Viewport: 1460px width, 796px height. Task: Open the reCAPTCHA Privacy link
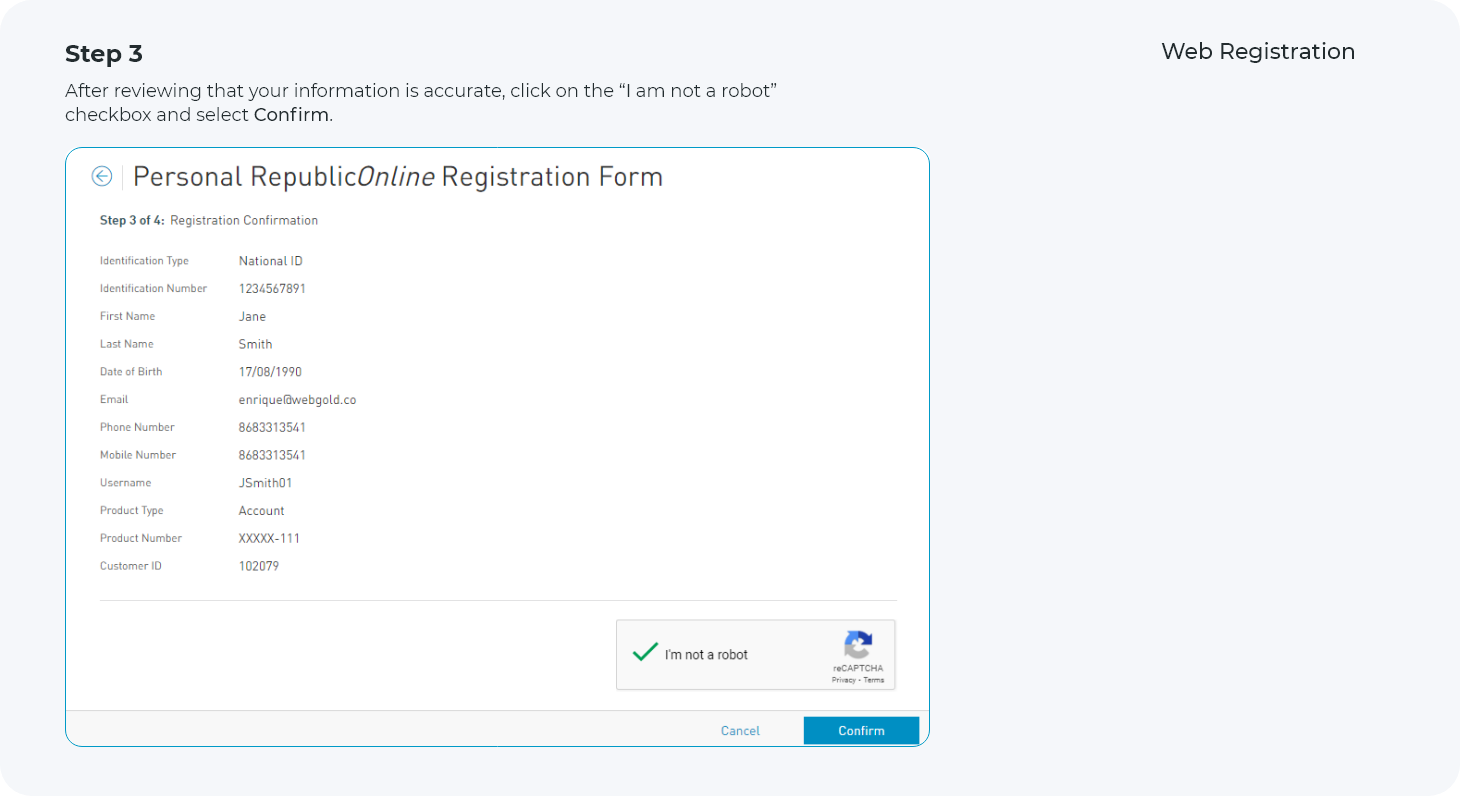844,680
